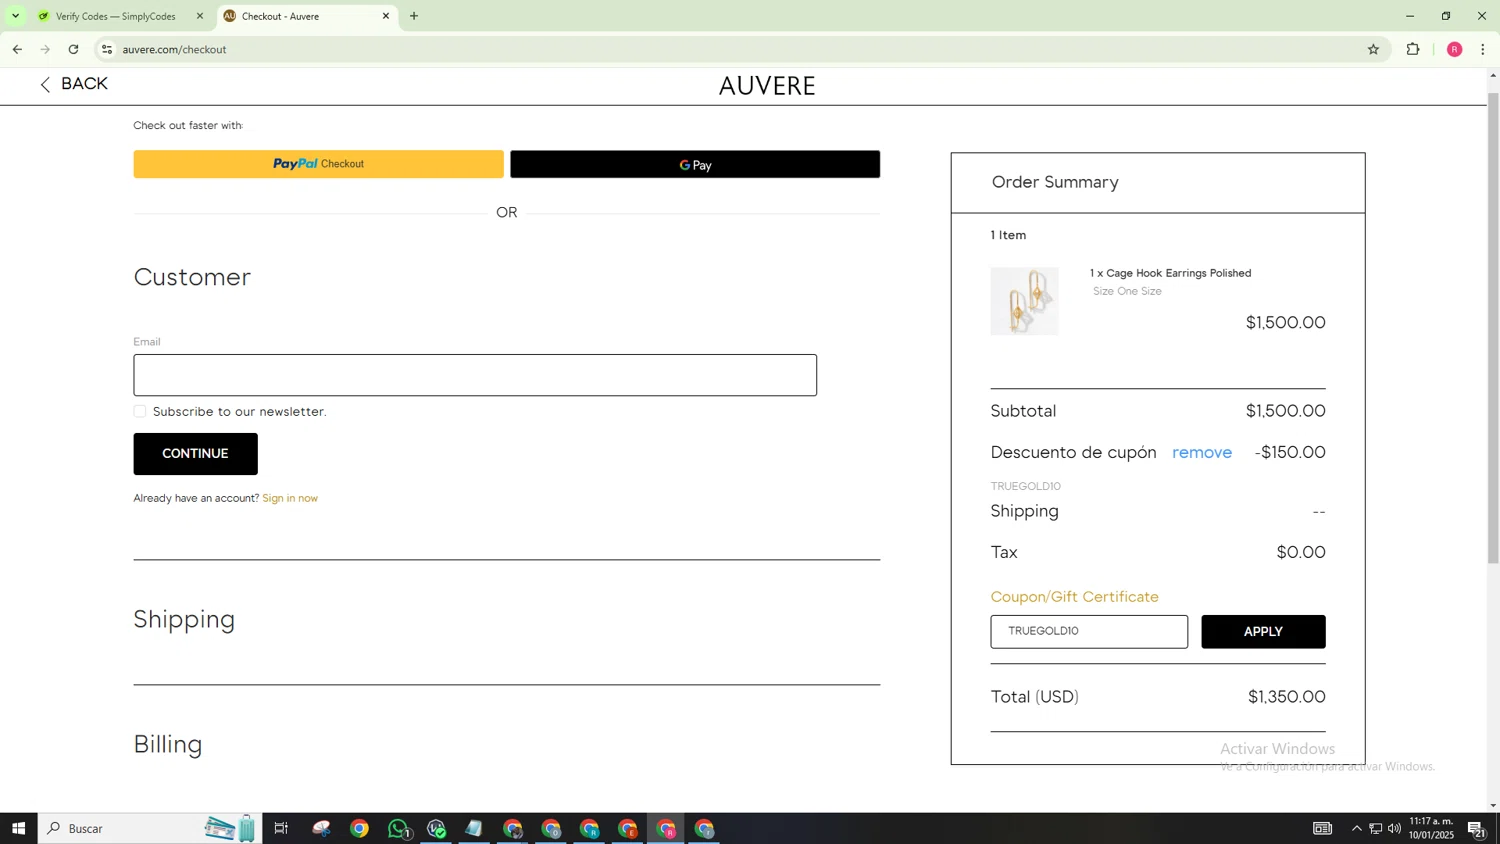
Task: Open the Windows Start menu
Action: click(18, 828)
